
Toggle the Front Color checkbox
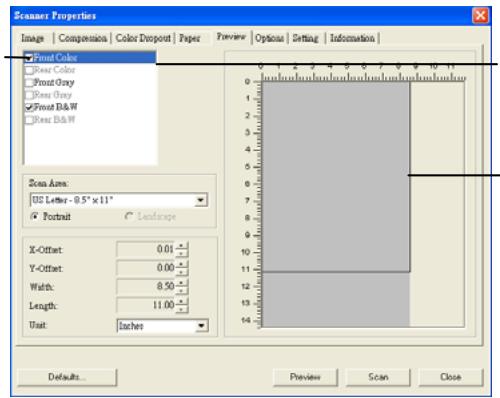pos(29,58)
